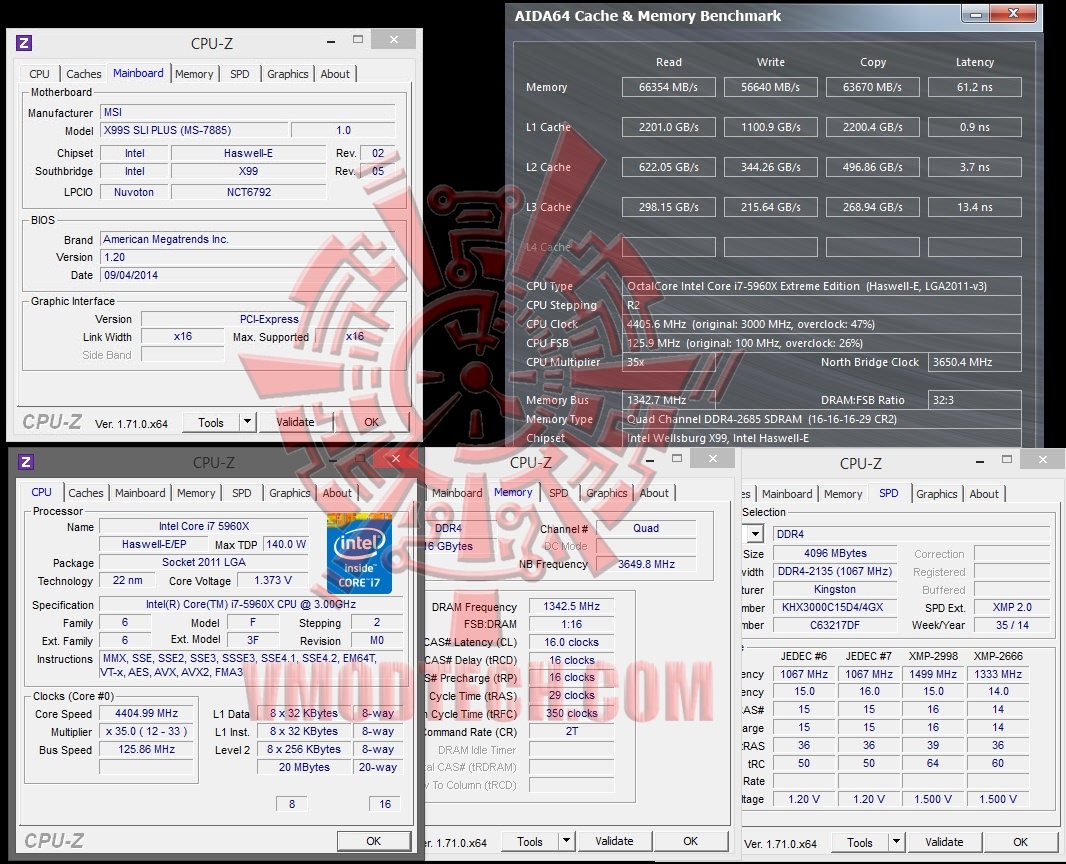Select Memory tab in SPD window
The image size is (1066, 864).
(843, 494)
